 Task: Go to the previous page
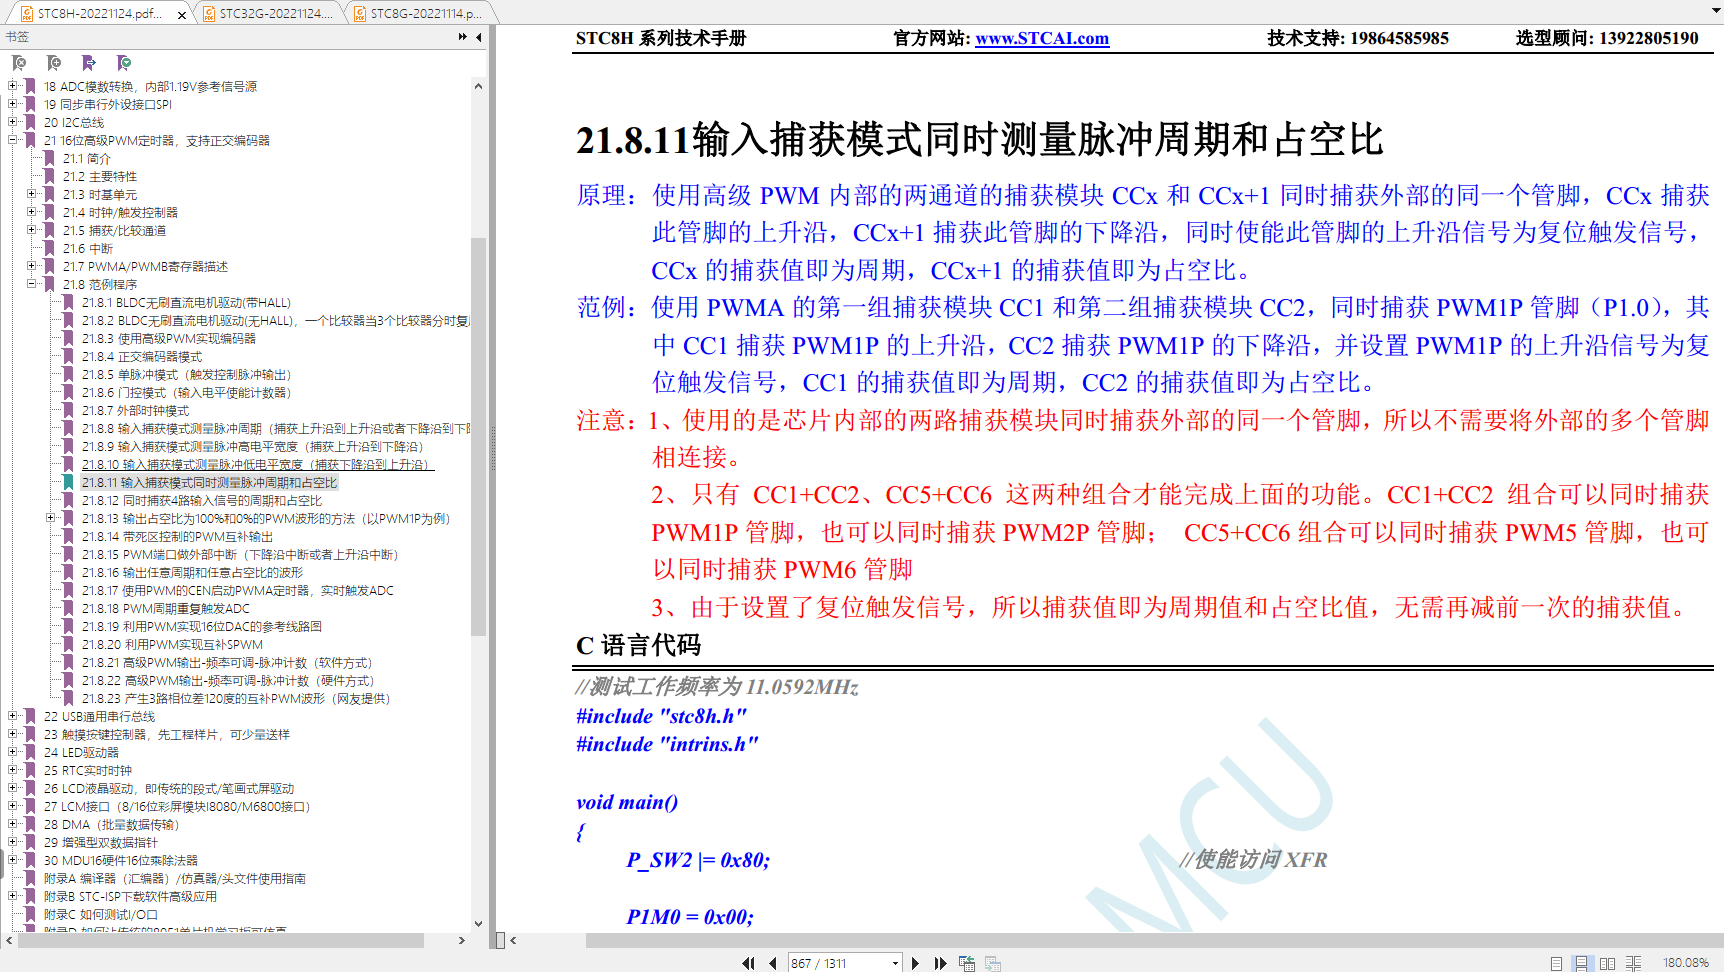pyautogui.click(x=772, y=963)
